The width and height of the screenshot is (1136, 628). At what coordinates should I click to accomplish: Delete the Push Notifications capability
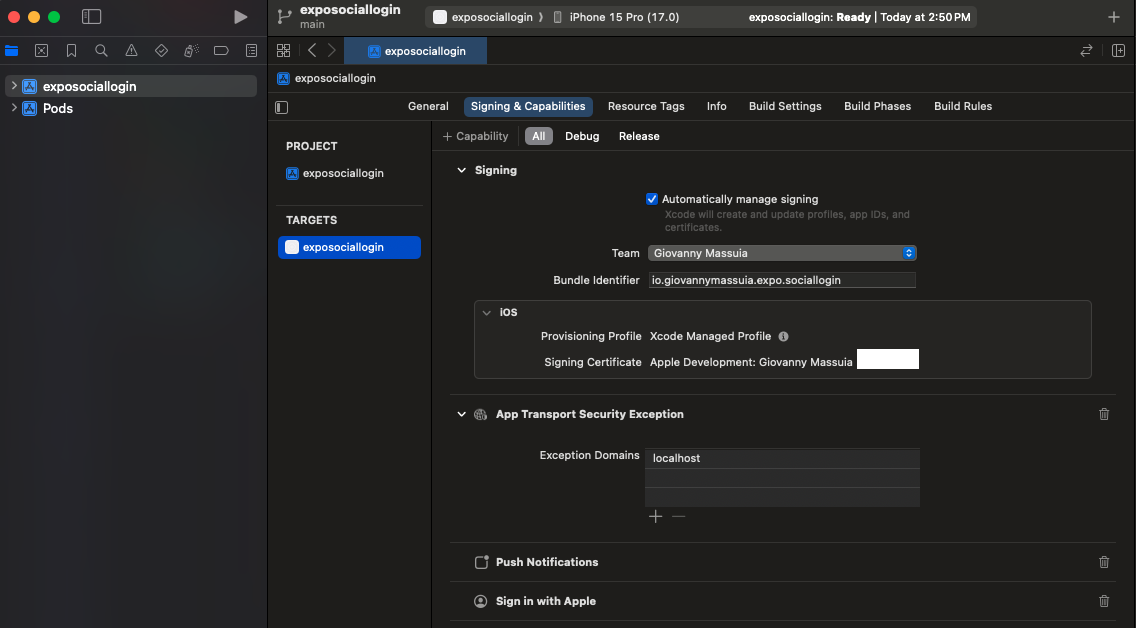[1104, 562]
